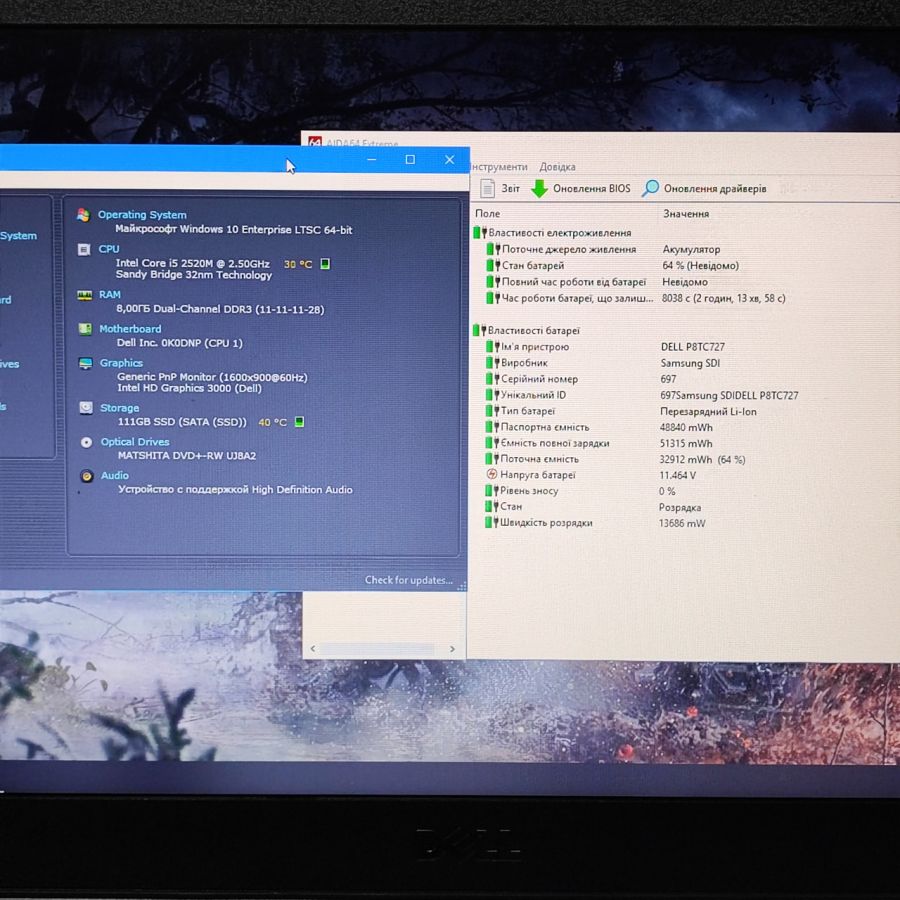Click the Graphics monitor icon
The width and height of the screenshot is (900, 900).
pos(86,363)
